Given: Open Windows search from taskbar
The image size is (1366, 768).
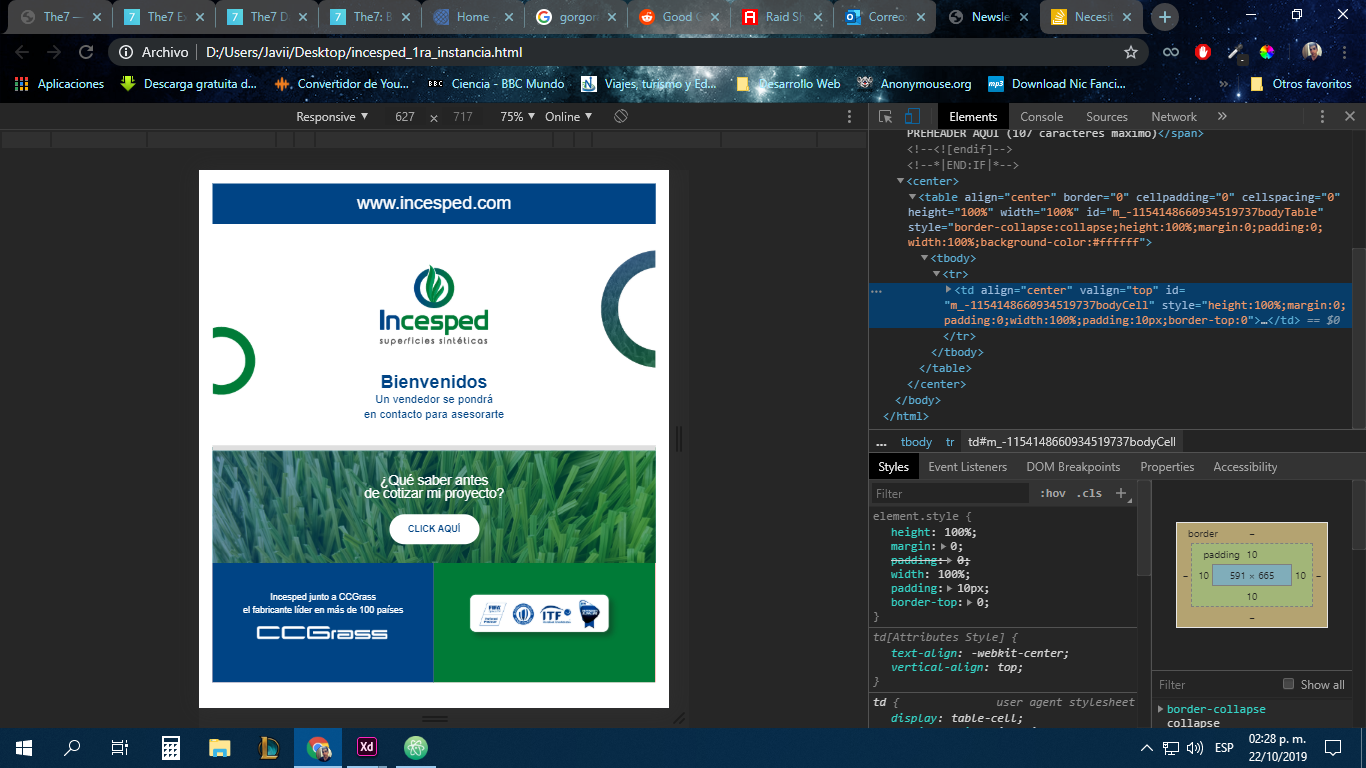Looking at the screenshot, I should click(72, 747).
